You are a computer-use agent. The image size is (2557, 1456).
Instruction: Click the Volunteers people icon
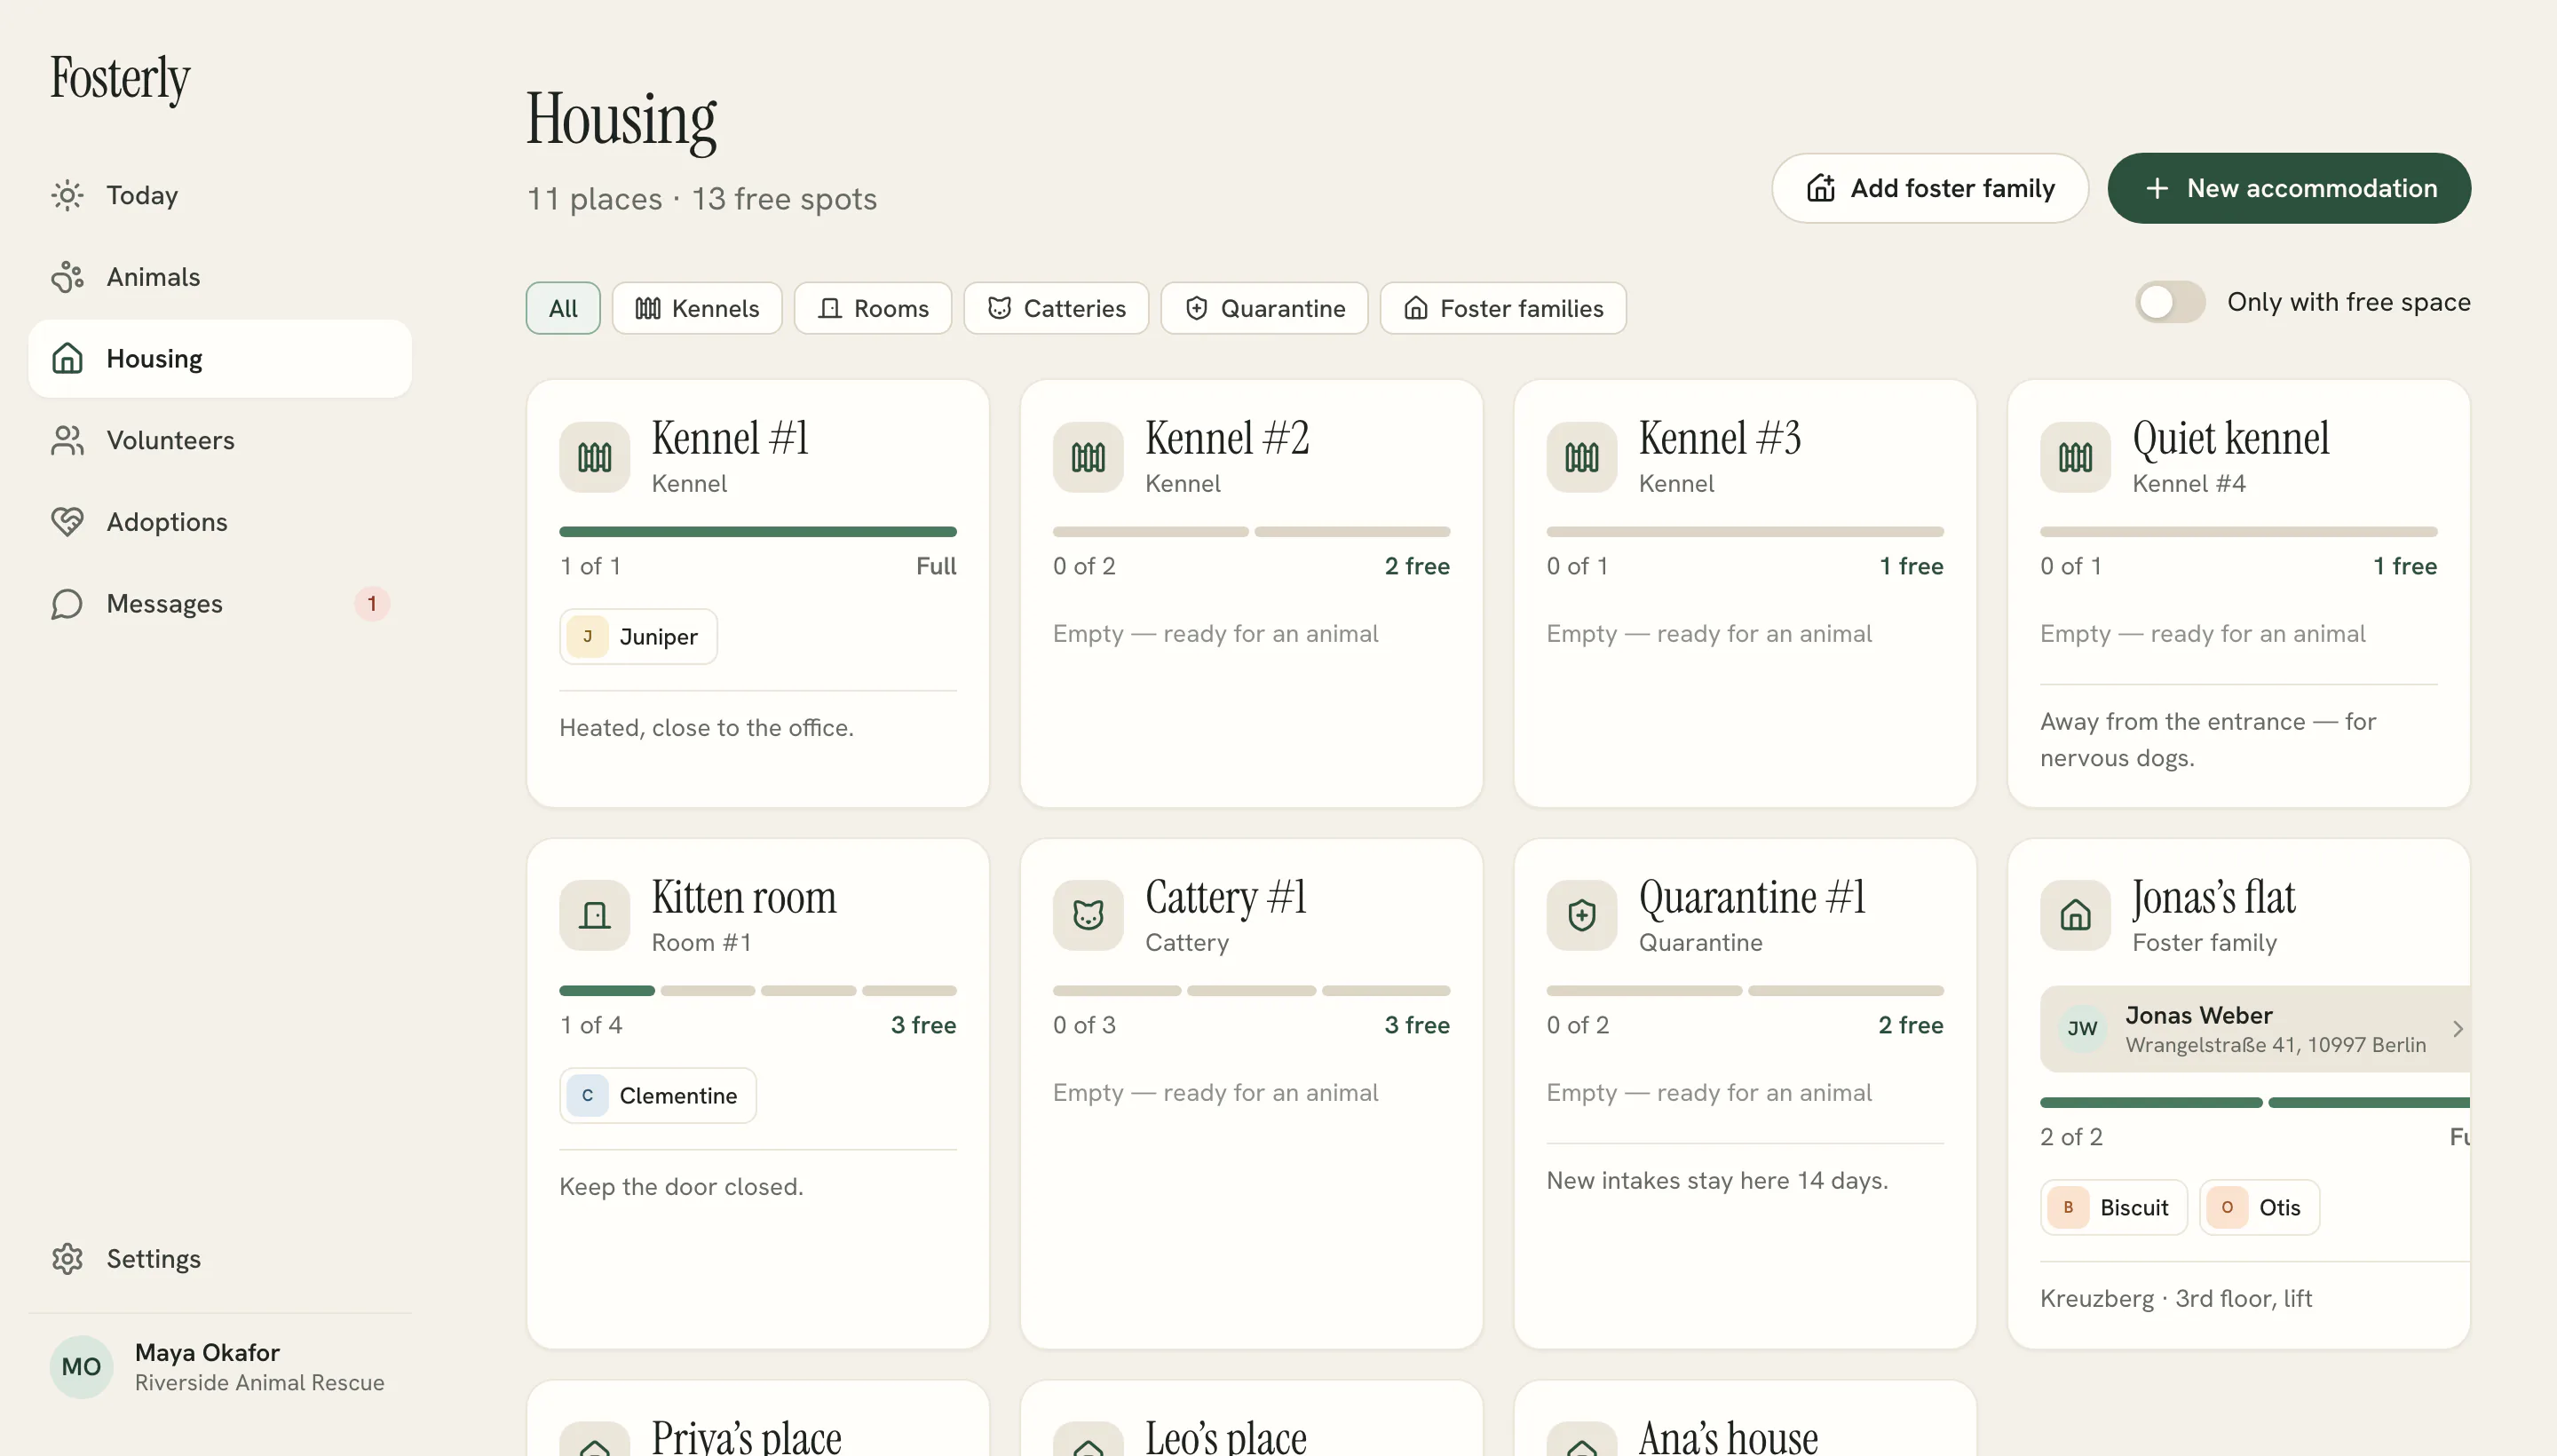pos(67,440)
